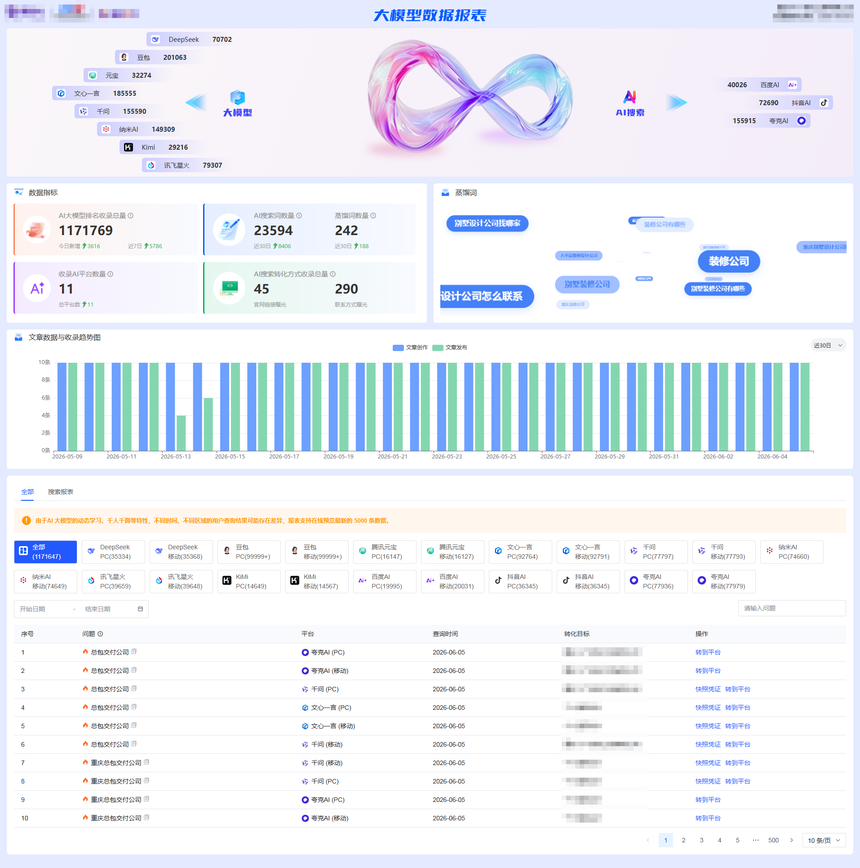Toggle the 文章发布 legend series
The width and height of the screenshot is (860, 868).
pyautogui.click(x=450, y=348)
